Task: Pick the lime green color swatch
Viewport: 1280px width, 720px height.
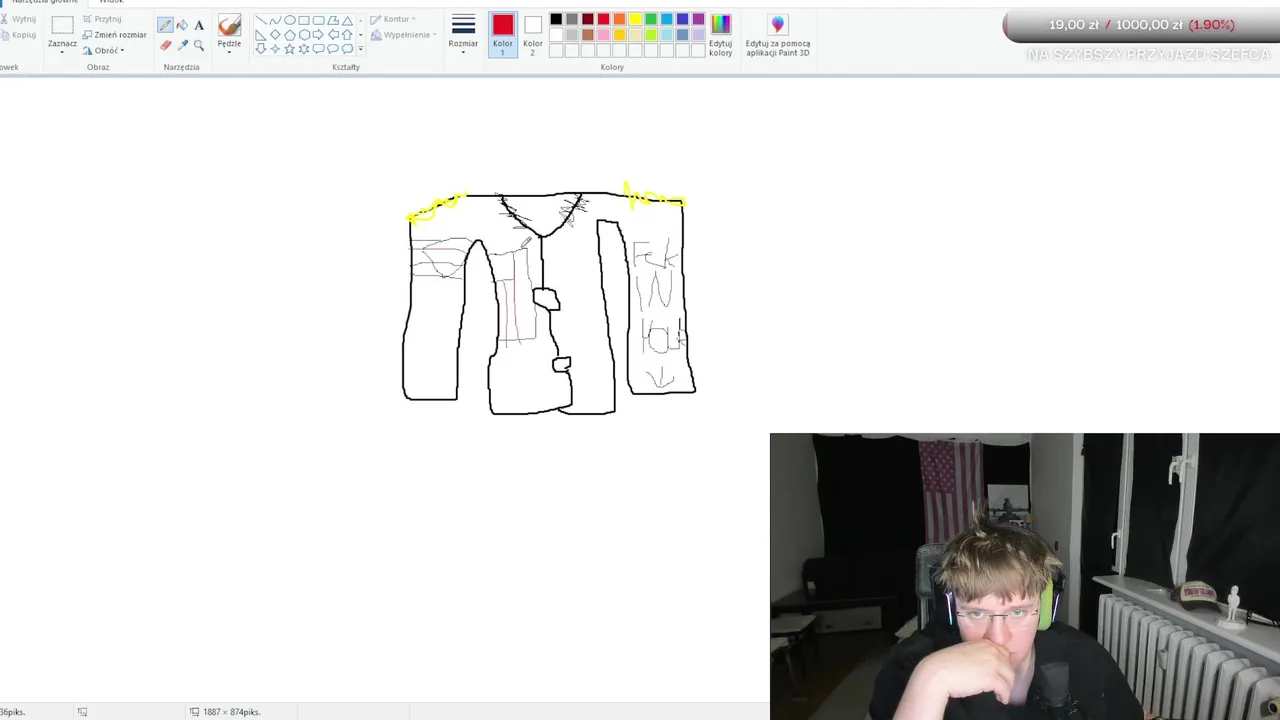Action: (x=651, y=35)
